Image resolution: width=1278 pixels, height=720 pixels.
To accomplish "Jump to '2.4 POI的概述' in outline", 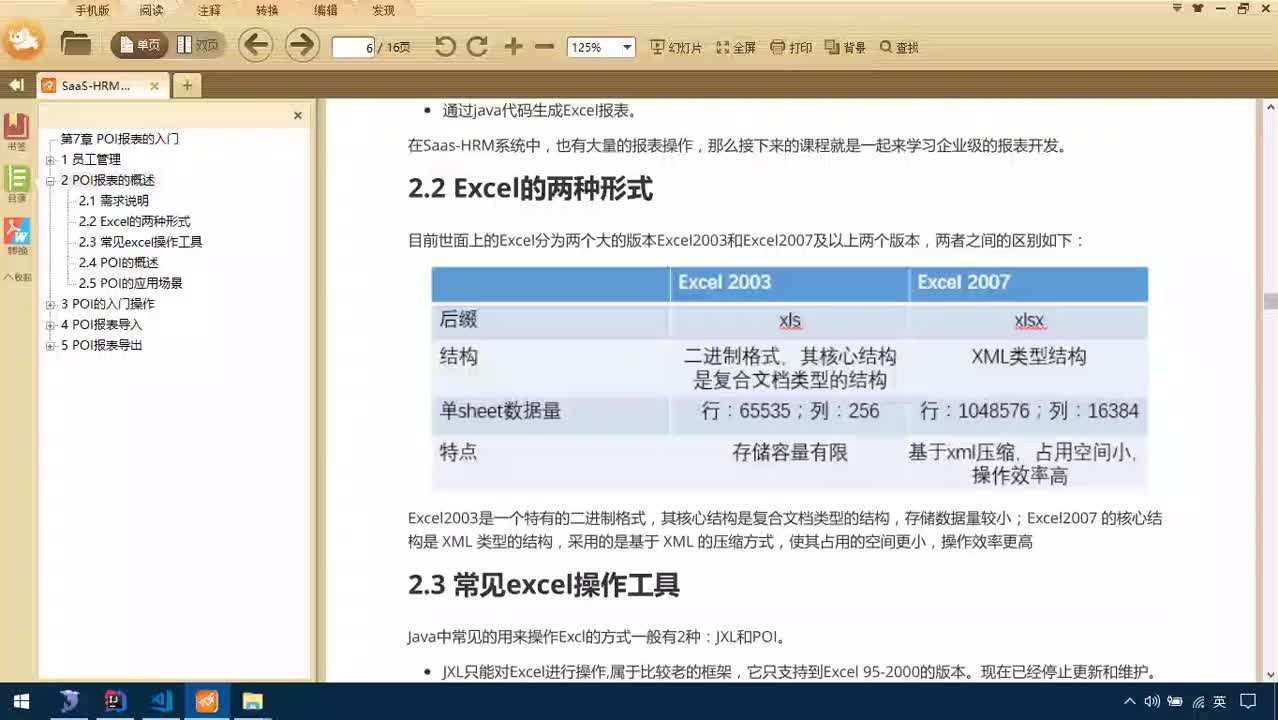I will tap(119, 263).
